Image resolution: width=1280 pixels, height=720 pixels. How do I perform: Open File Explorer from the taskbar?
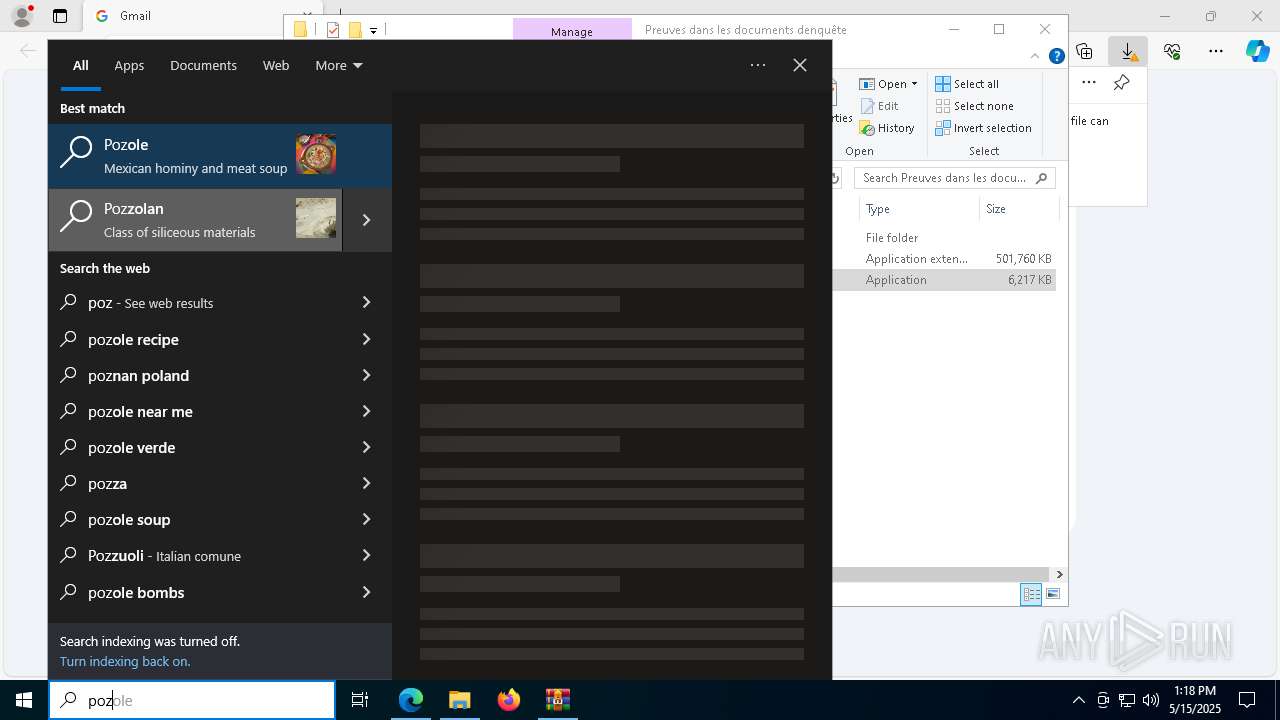click(x=460, y=700)
